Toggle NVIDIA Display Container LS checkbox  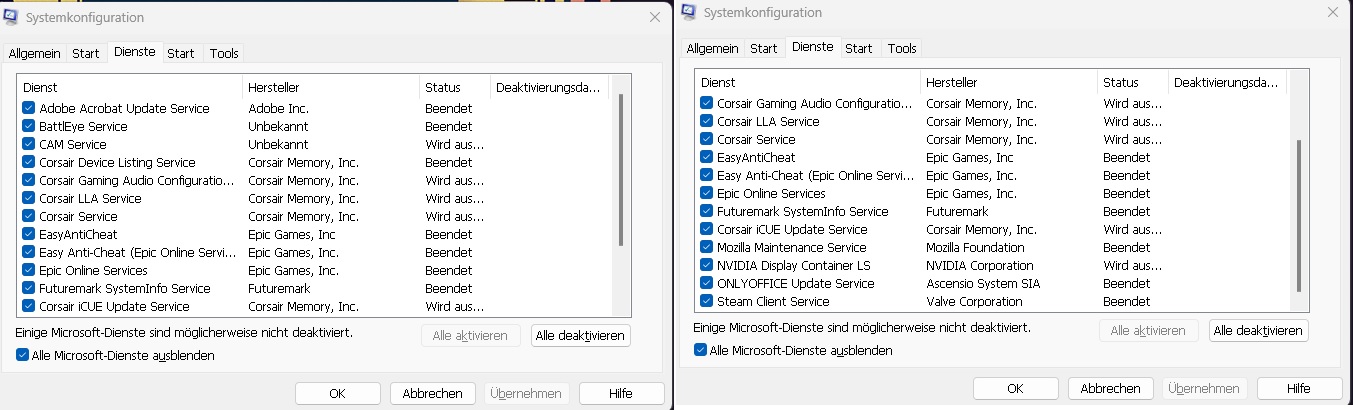(x=707, y=265)
